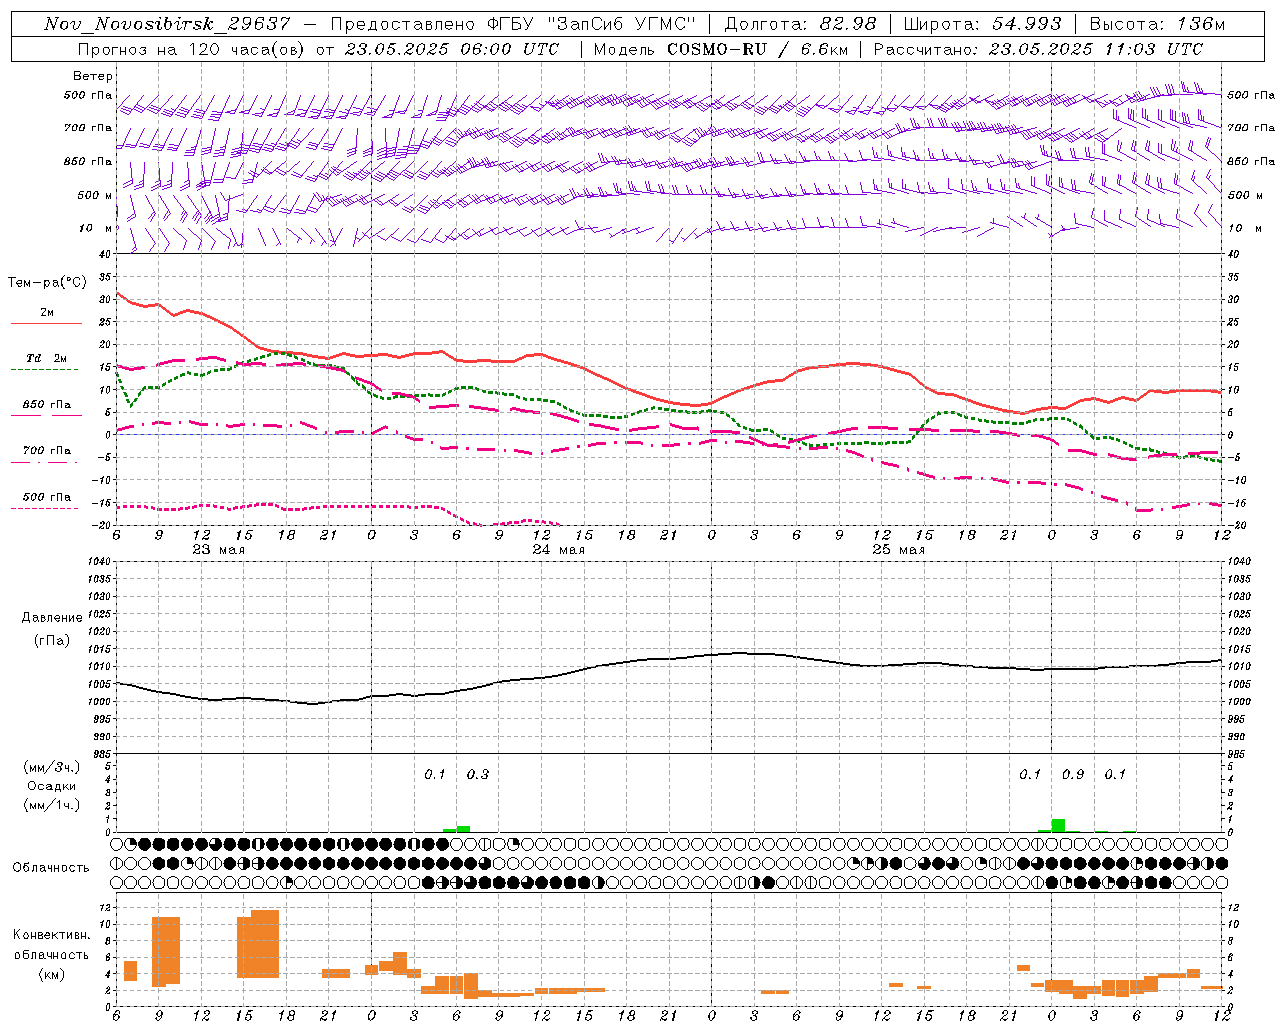Click the "Ветер" wind panel label
The image size is (1280, 1024).
(93, 76)
